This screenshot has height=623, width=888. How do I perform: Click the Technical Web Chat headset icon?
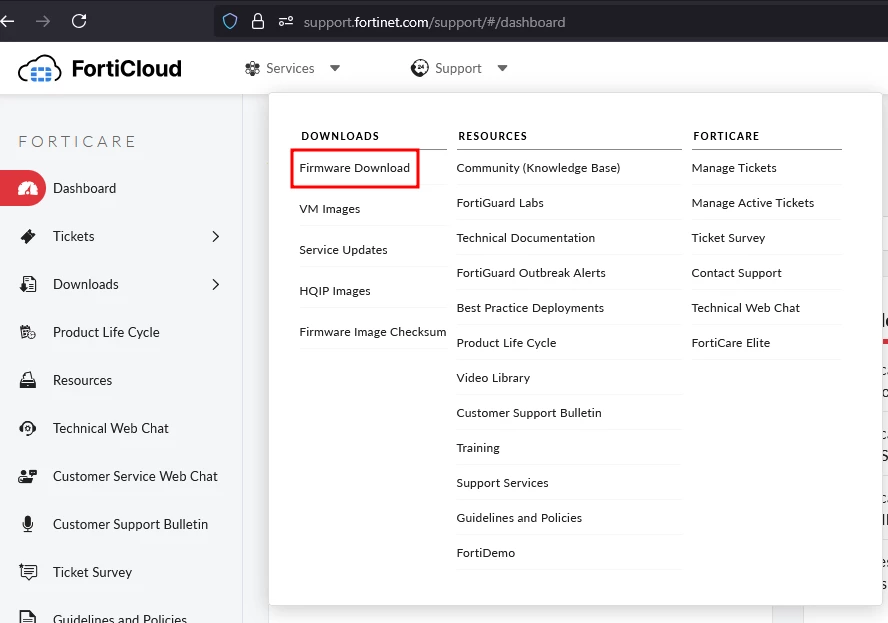[28, 428]
